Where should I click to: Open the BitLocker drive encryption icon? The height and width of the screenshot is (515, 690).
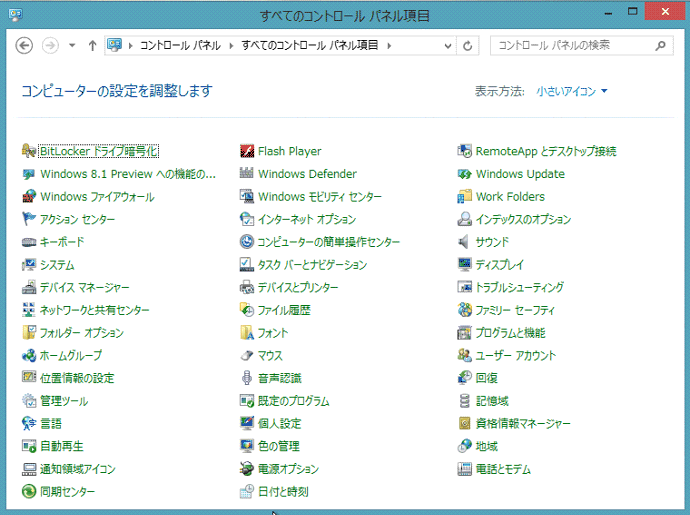click(29, 151)
